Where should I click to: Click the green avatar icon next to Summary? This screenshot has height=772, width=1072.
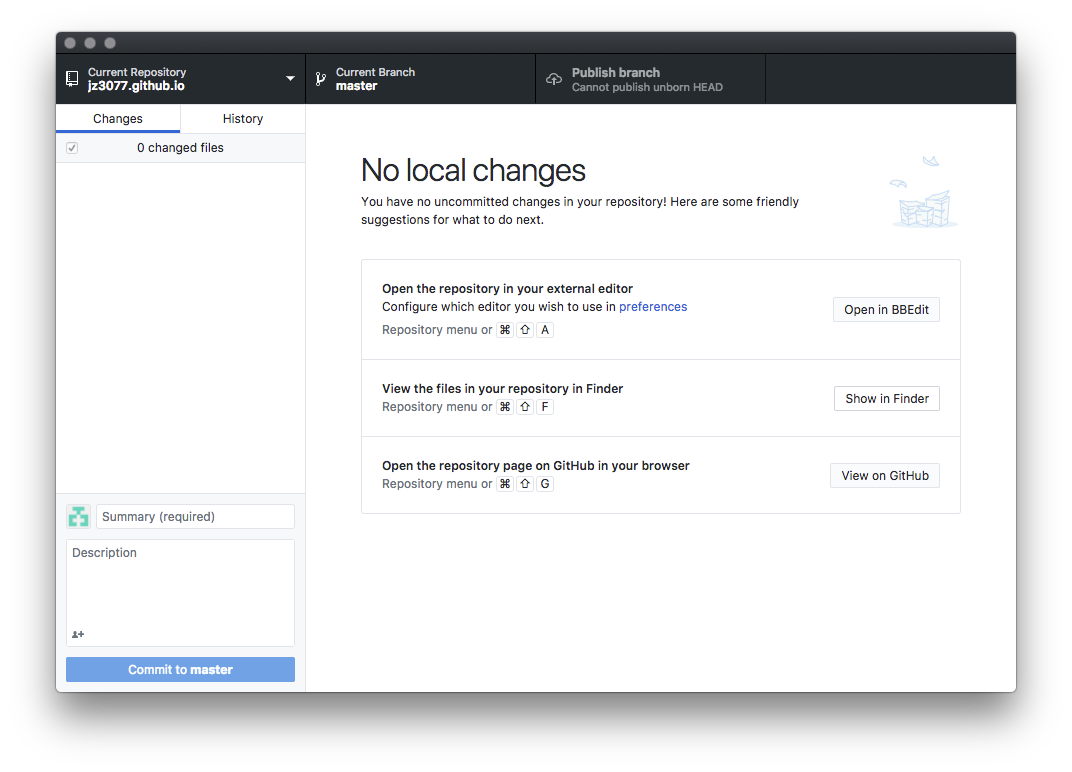click(78, 516)
